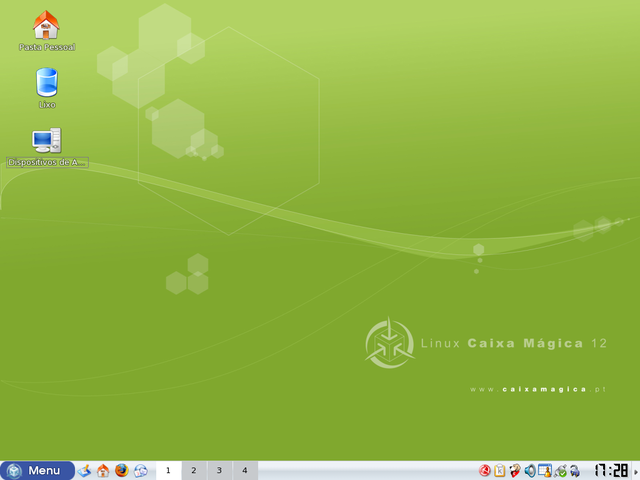Click the Show Desktop panel icon

pyautogui.click(x=84, y=471)
